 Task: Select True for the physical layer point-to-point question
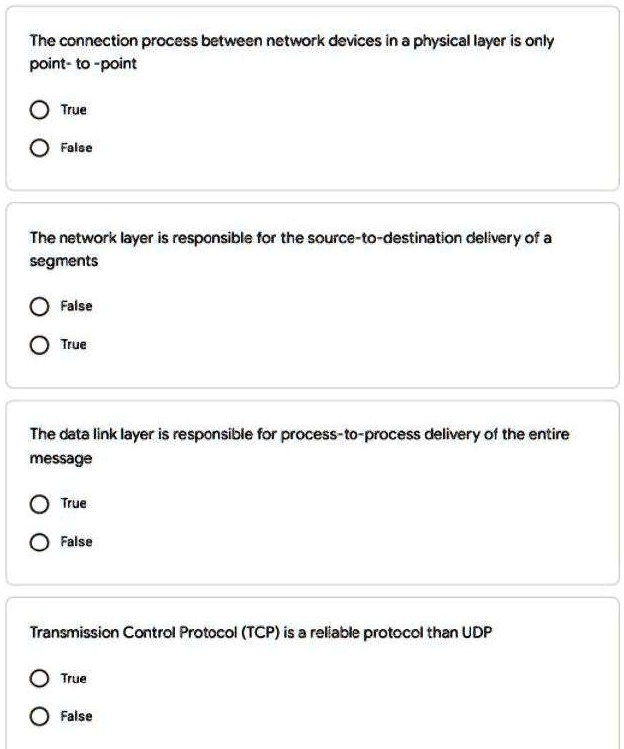(x=40, y=110)
